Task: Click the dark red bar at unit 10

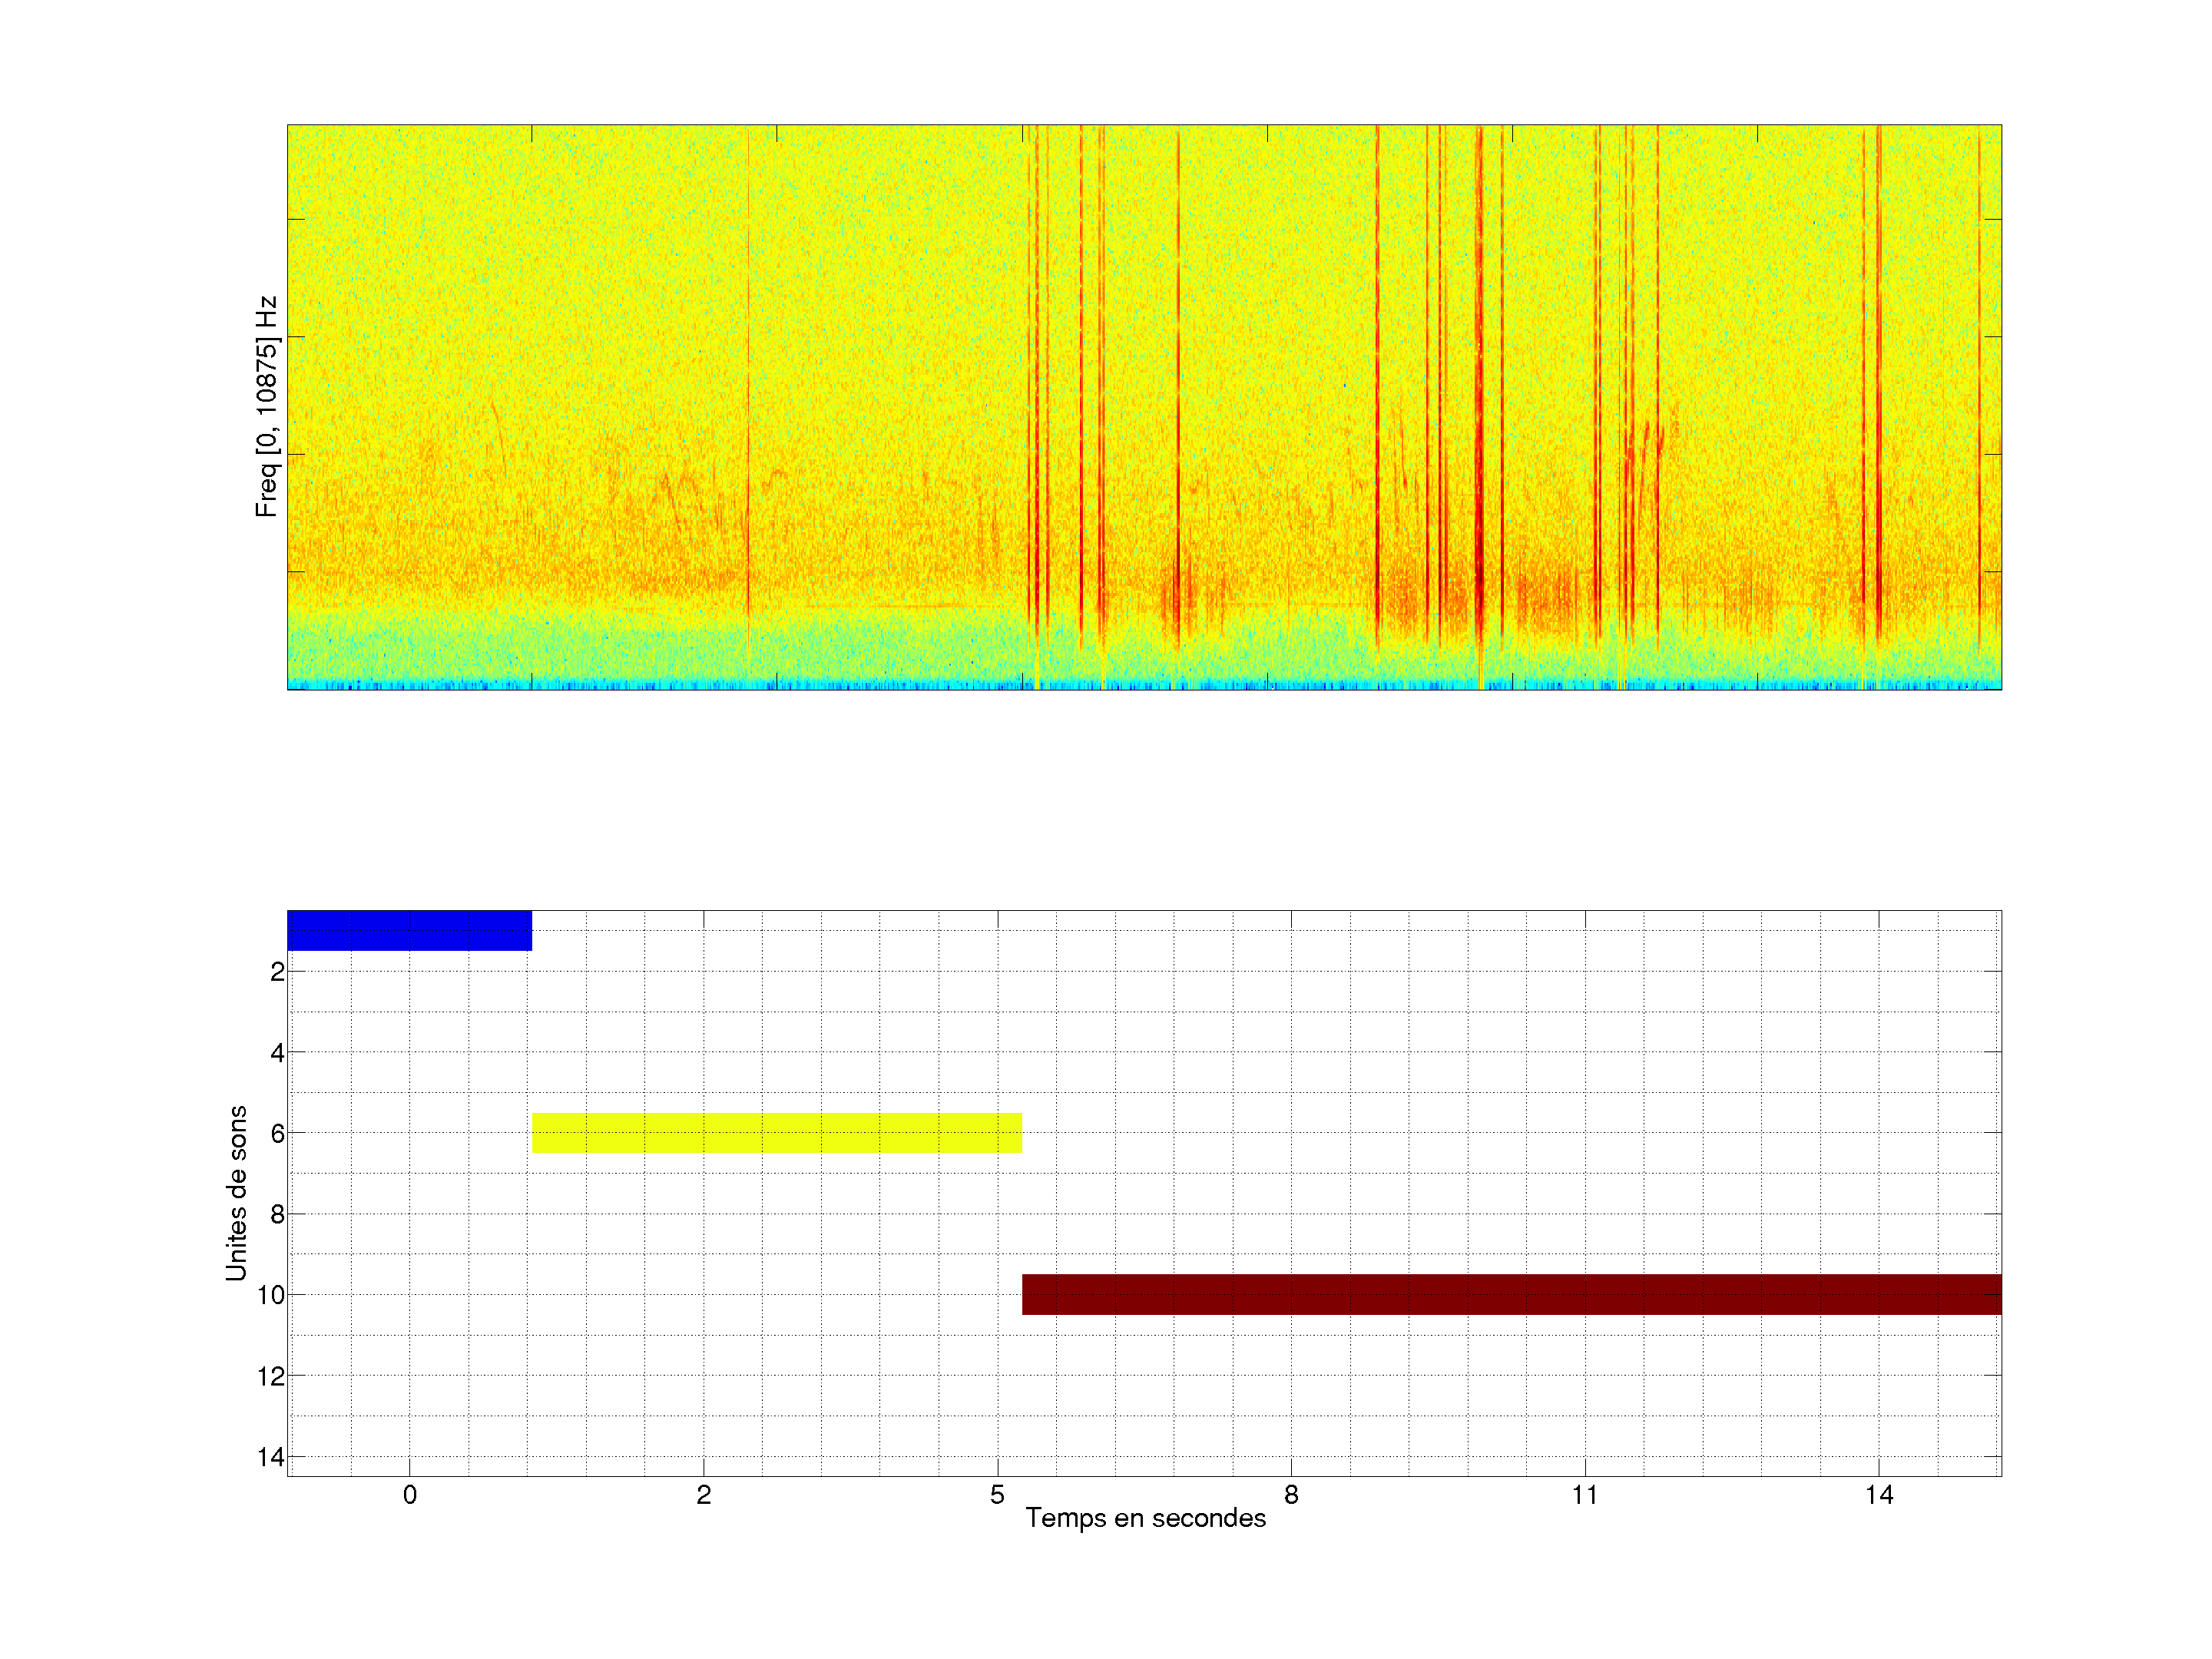Action: point(1511,1294)
